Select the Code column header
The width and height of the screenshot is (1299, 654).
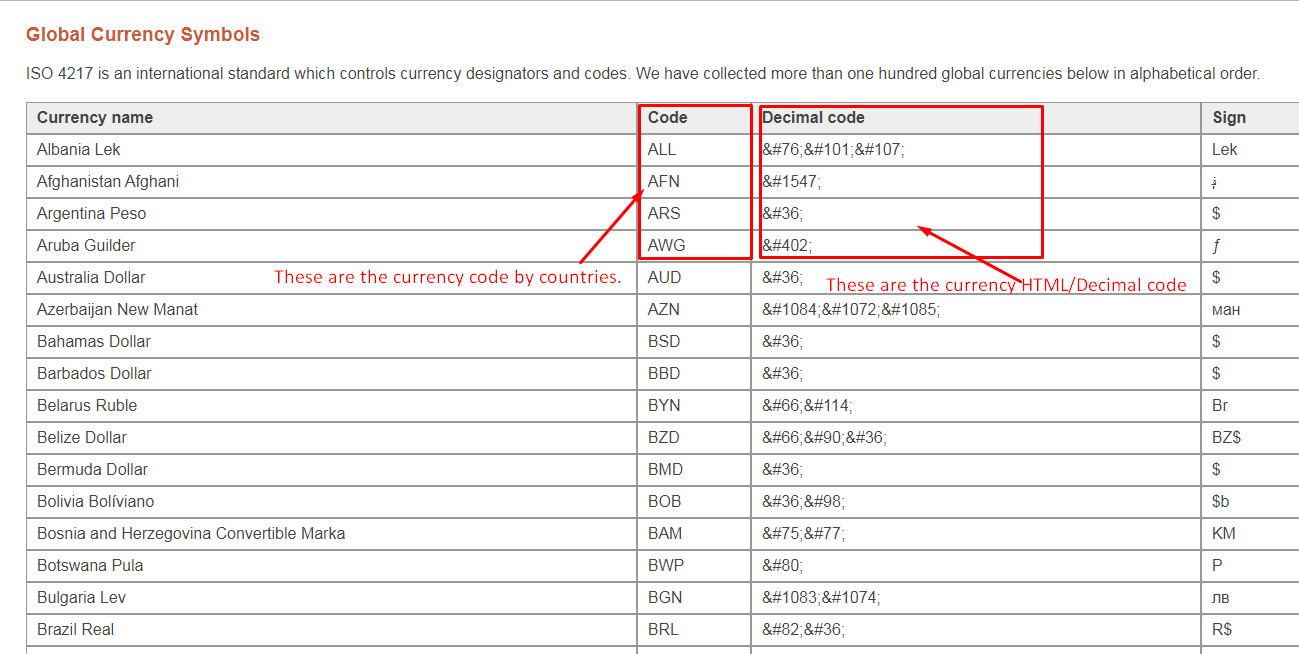tap(667, 118)
